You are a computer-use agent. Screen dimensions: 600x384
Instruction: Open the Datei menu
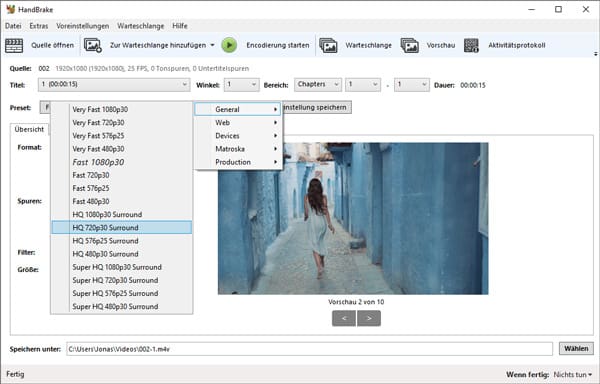coord(13,26)
